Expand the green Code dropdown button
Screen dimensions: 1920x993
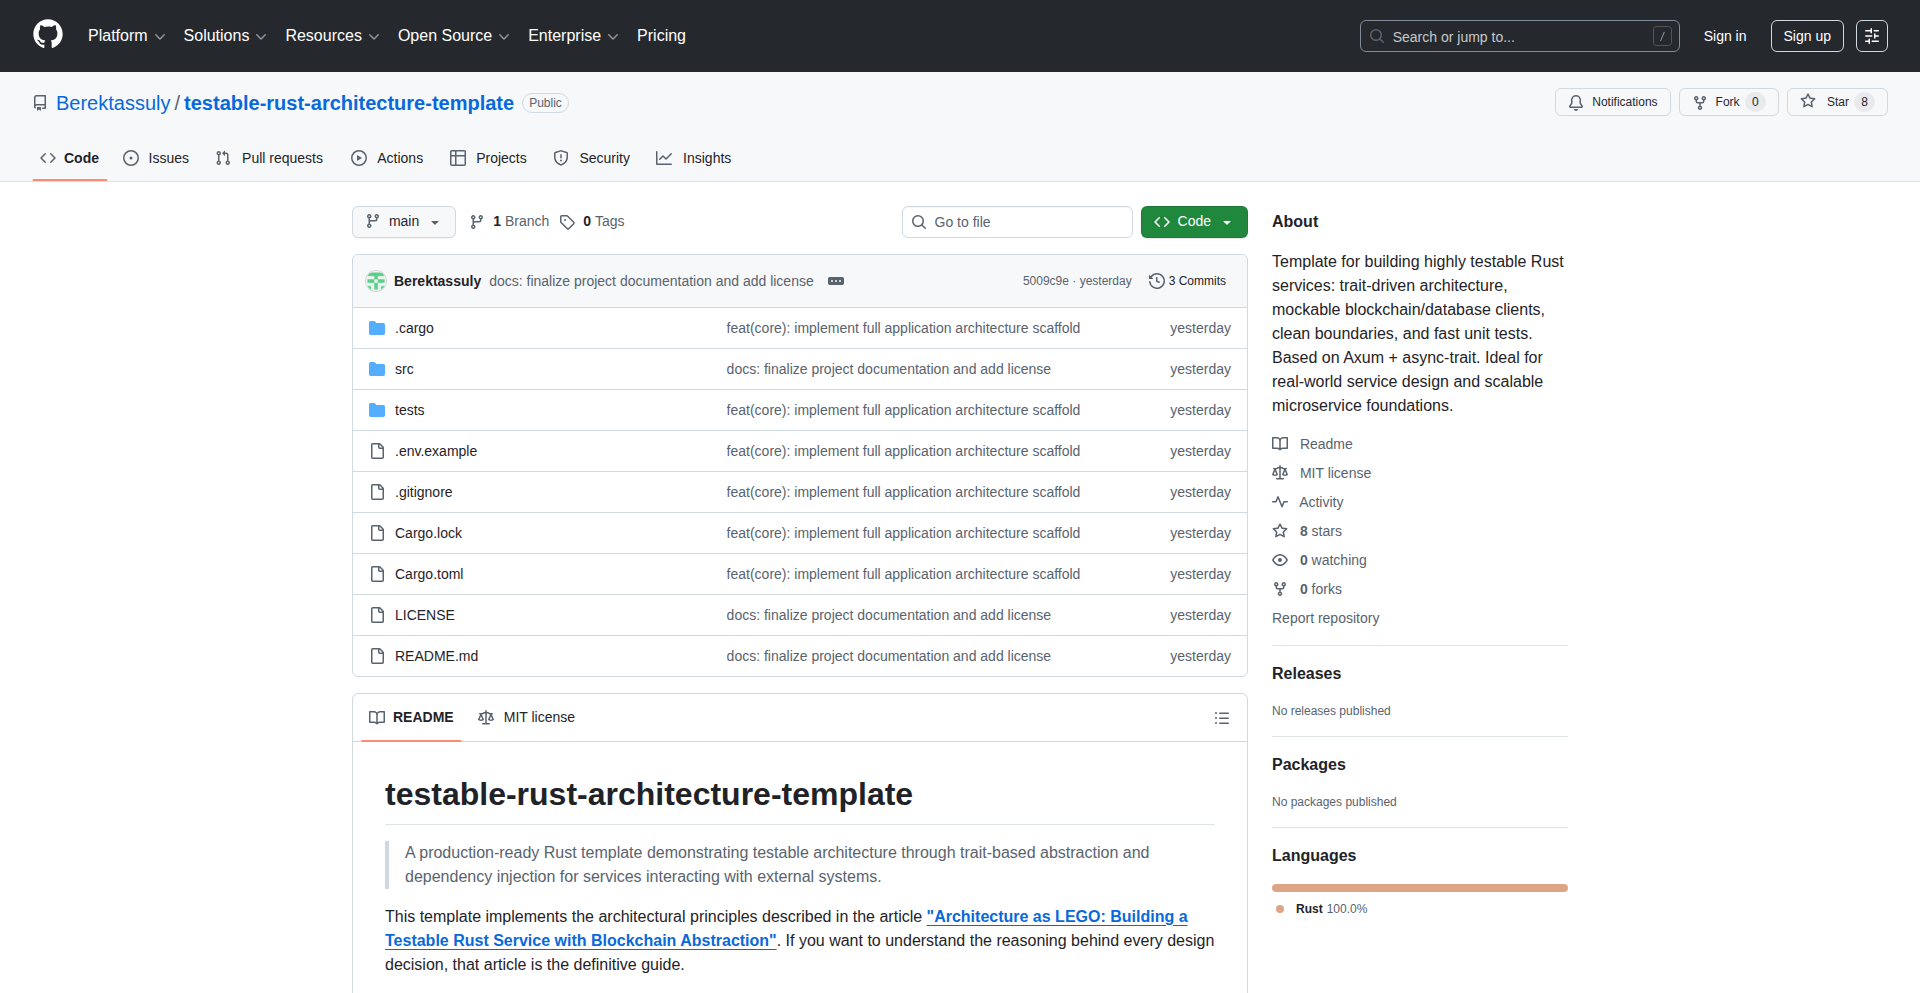tap(1193, 222)
